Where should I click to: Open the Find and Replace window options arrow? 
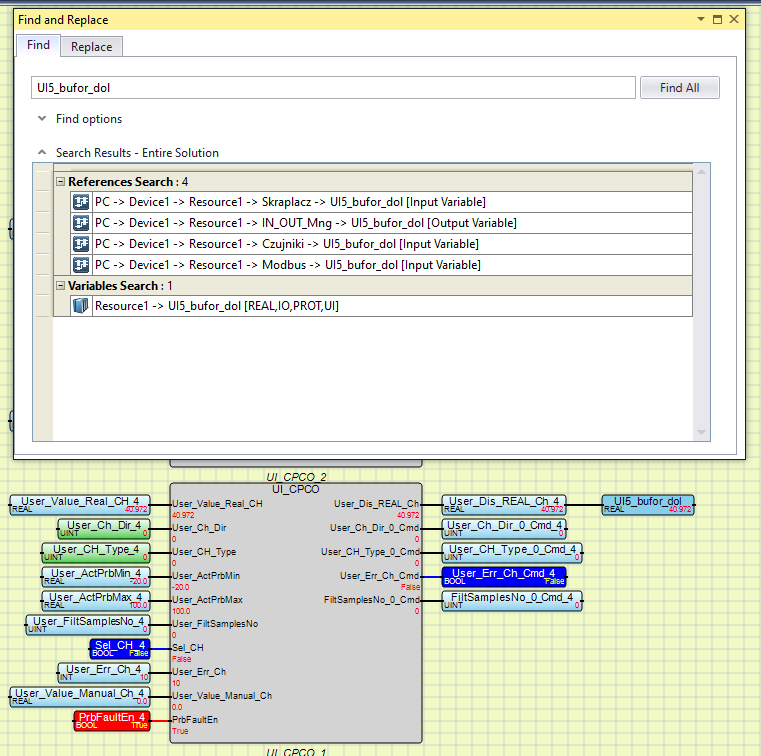point(700,19)
